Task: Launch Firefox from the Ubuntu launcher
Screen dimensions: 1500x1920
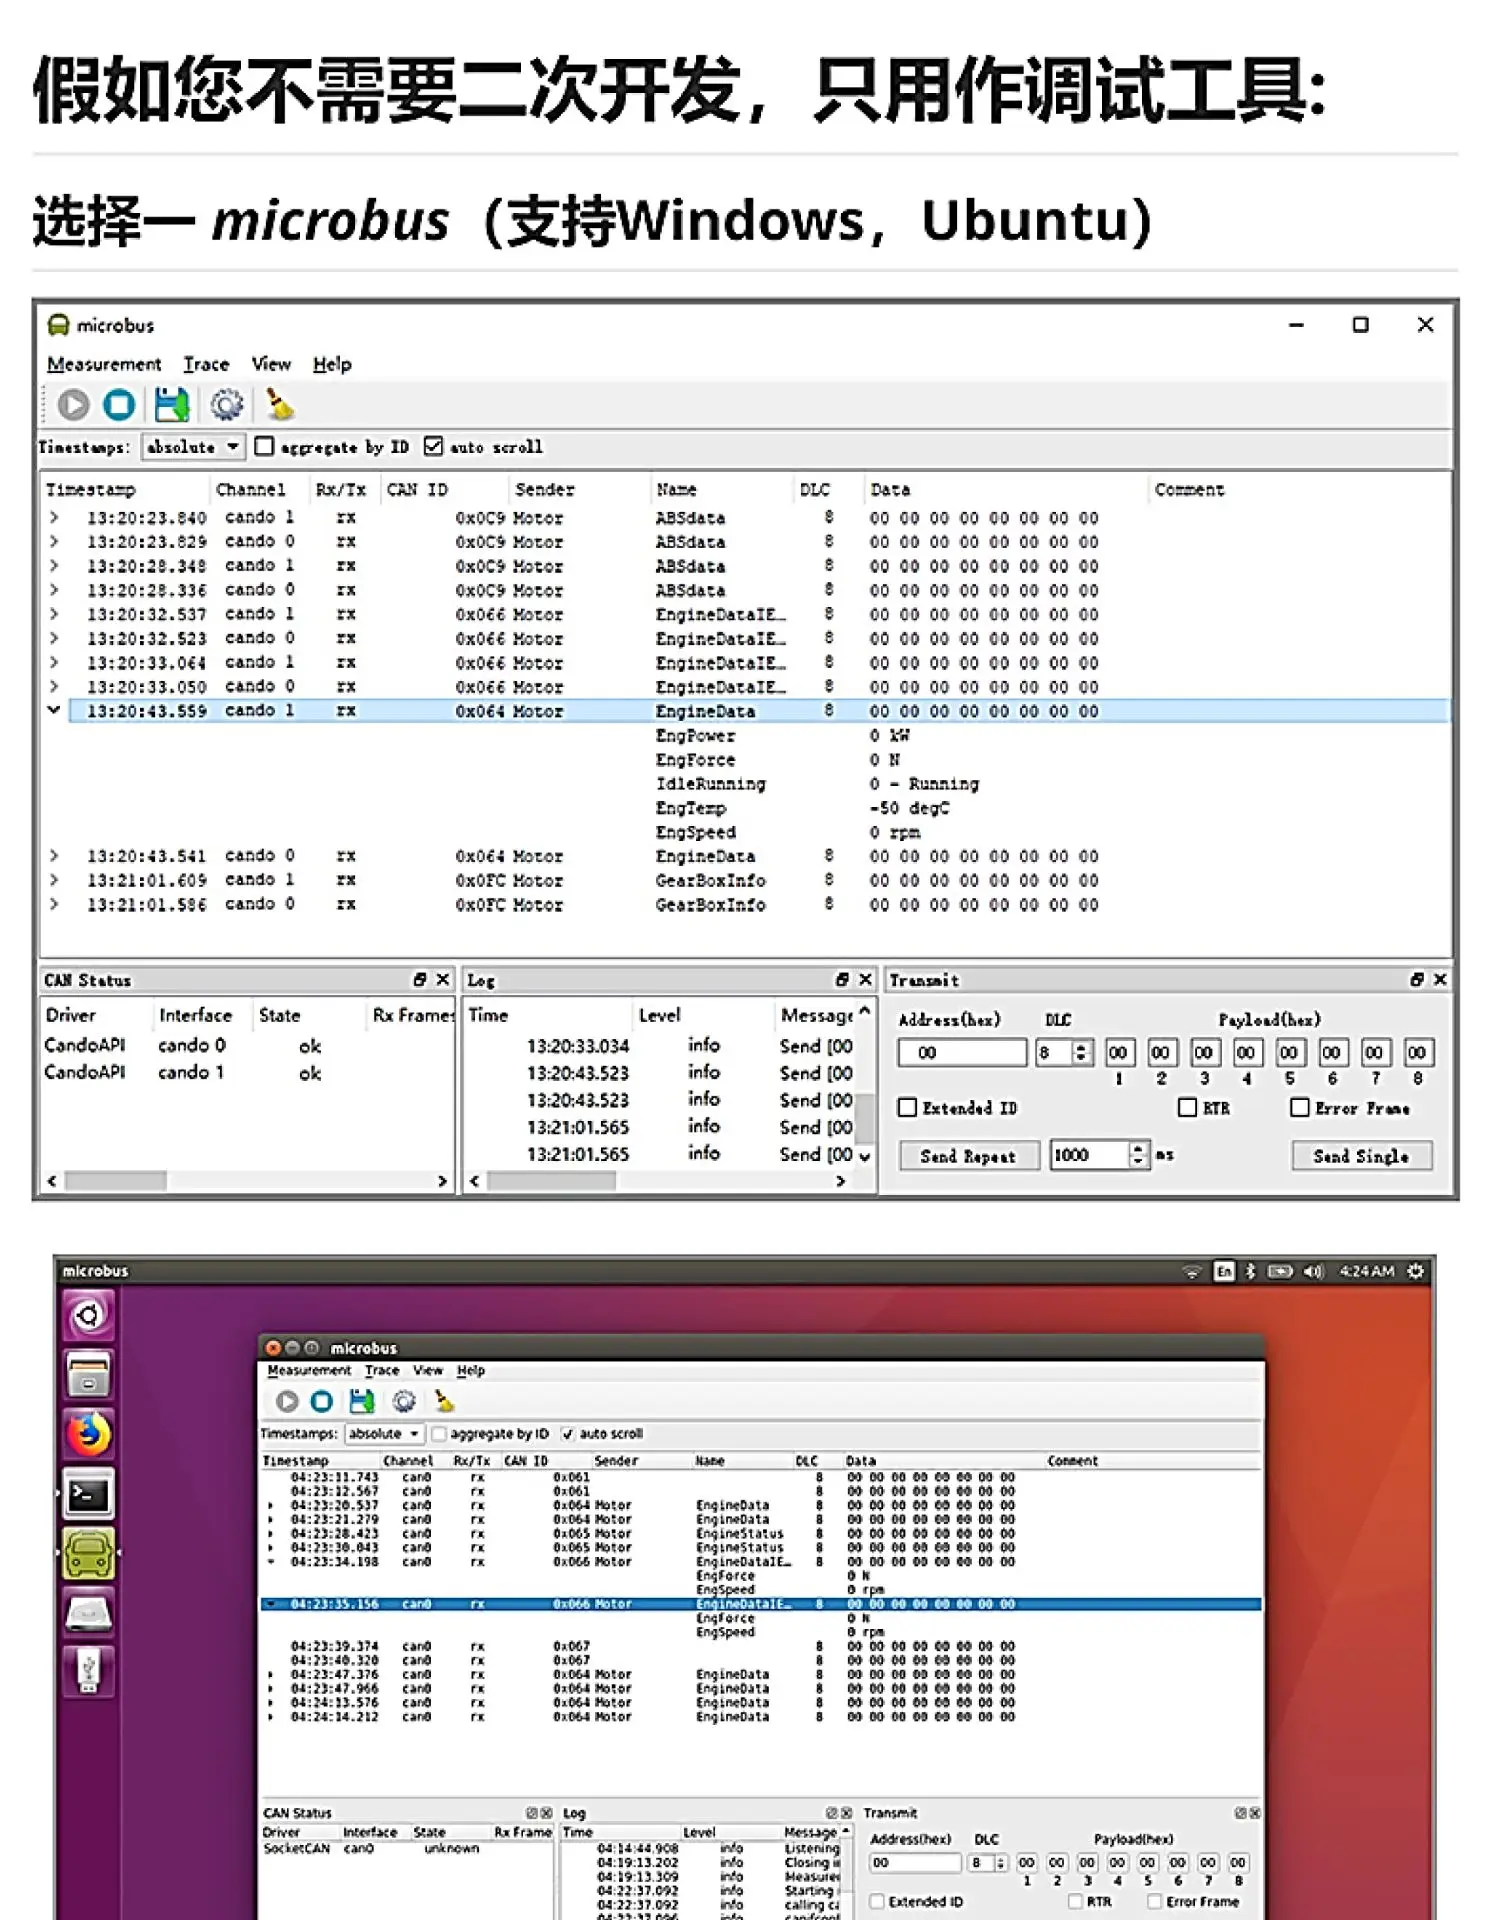Action: [89, 1435]
